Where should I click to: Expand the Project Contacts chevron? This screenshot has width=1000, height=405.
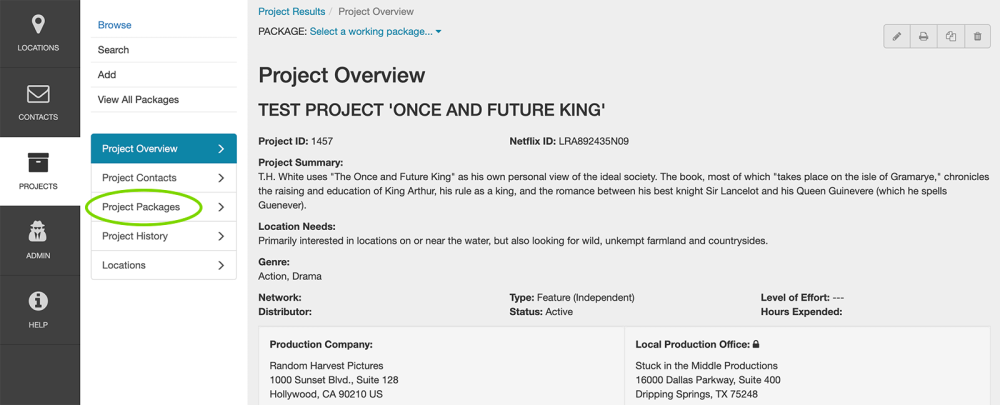221,178
